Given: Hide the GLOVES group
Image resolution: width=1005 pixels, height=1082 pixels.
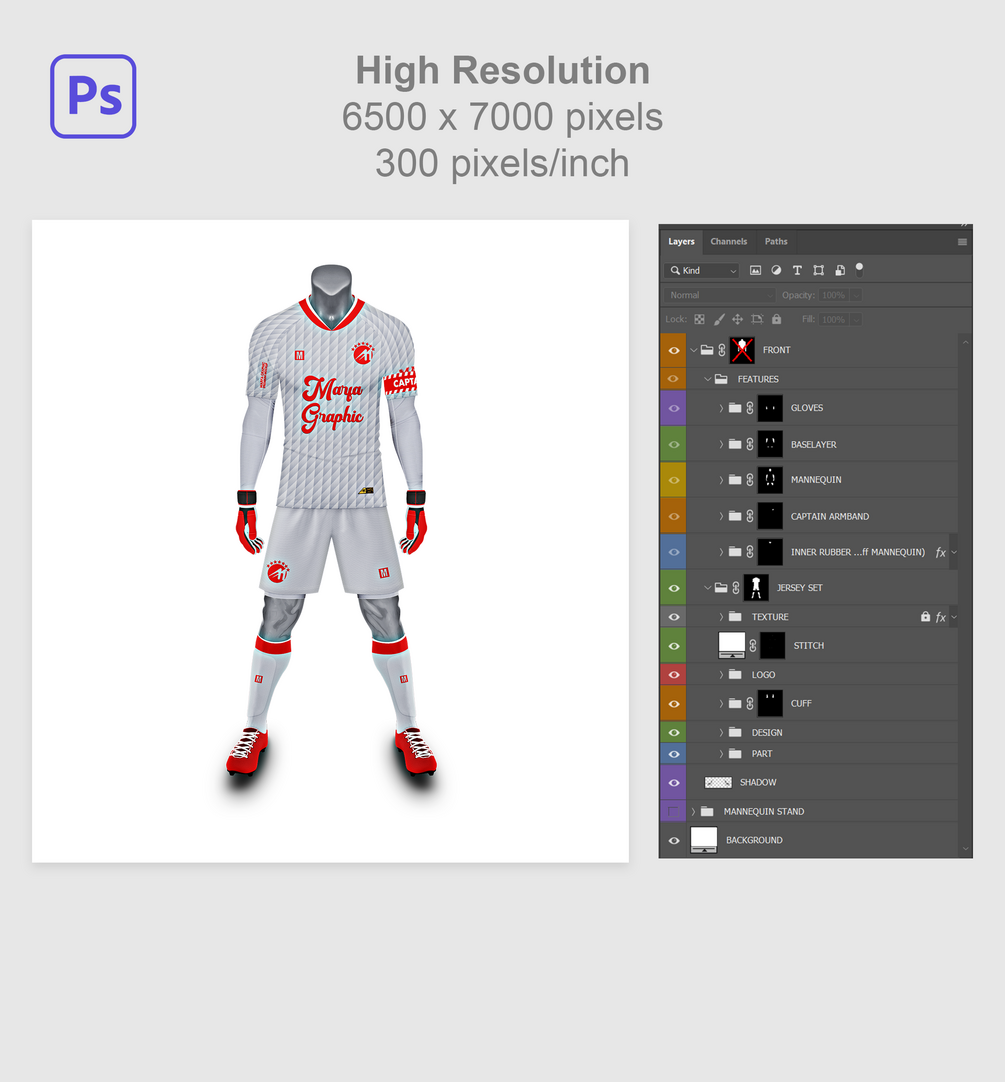Looking at the screenshot, I should tap(674, 409).
